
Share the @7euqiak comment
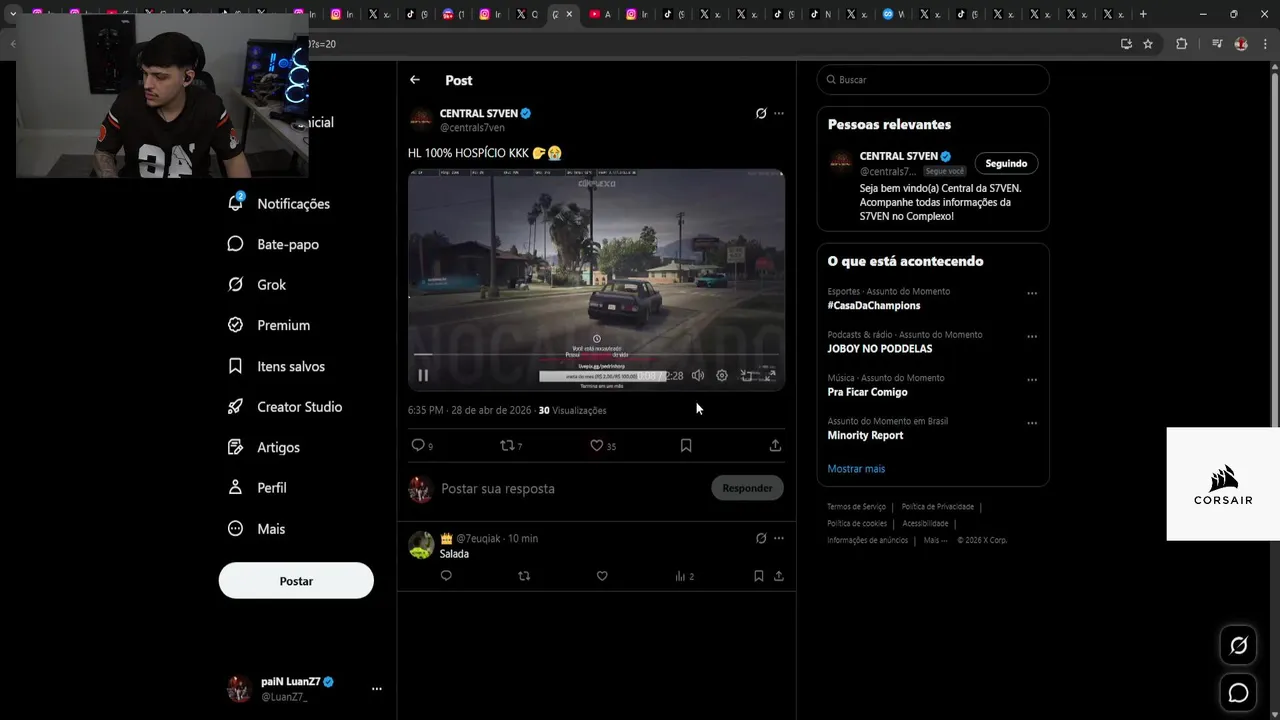click(x=779, y=576)
